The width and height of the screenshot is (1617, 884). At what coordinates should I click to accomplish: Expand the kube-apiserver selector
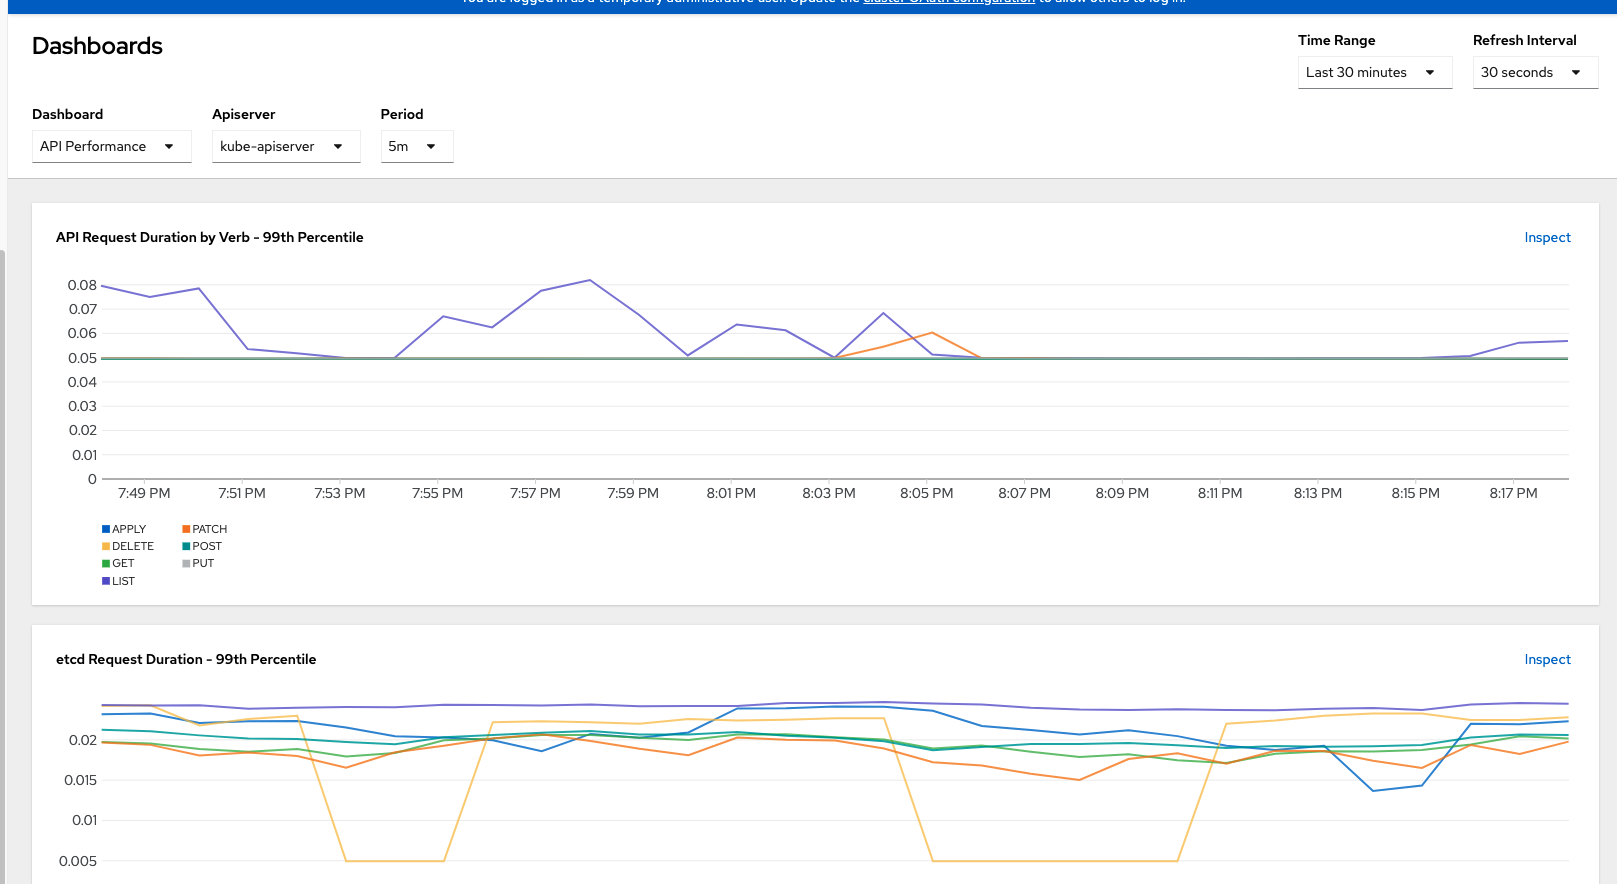click(x=285, y=146)
